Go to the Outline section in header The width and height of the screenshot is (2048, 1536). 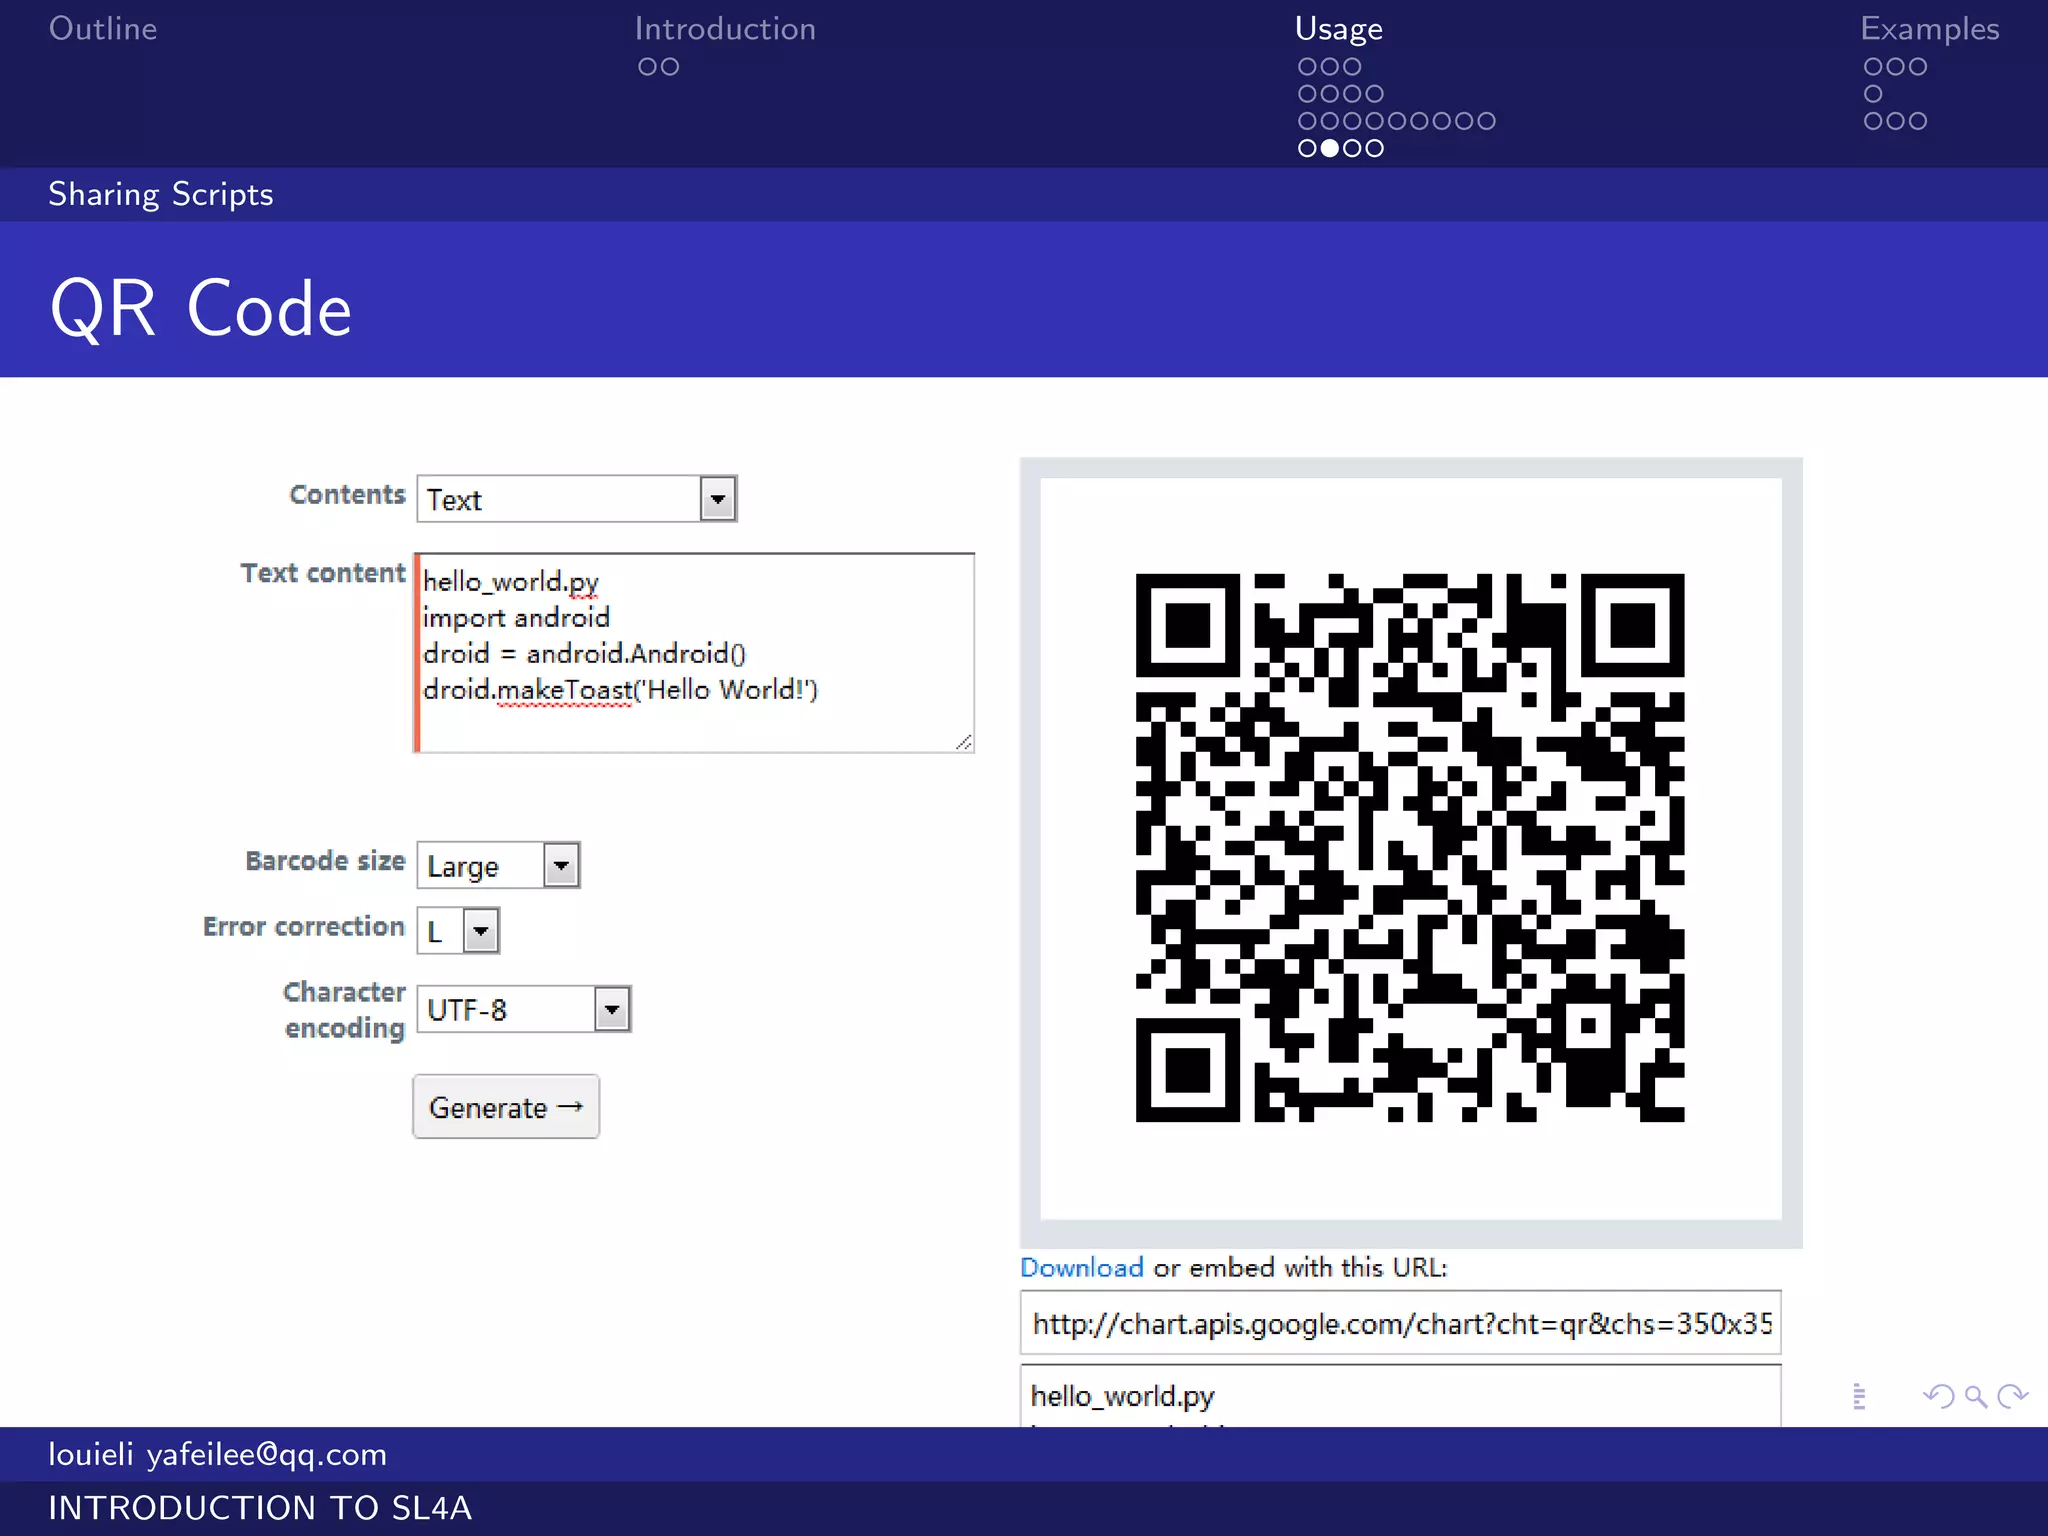103,28
